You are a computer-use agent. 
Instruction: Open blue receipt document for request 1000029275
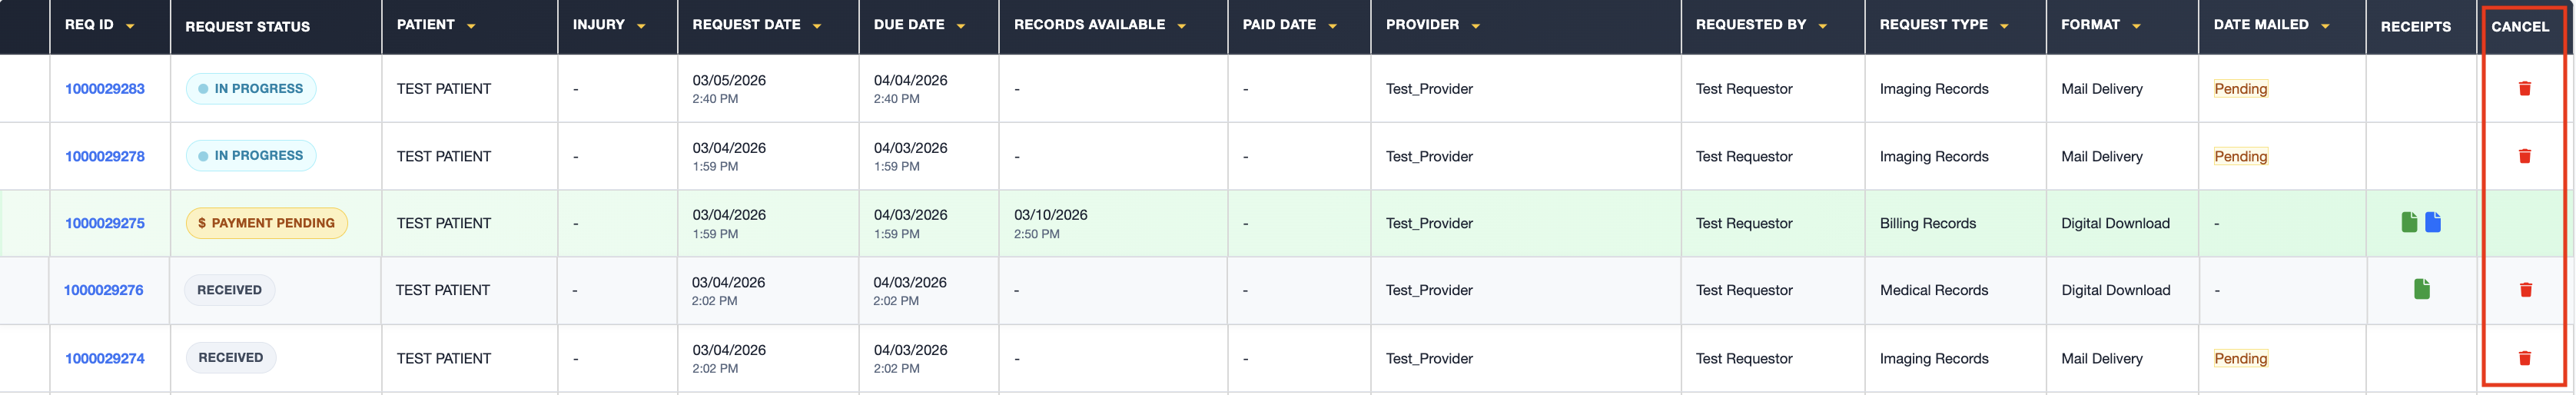[x=2432, y=222]
